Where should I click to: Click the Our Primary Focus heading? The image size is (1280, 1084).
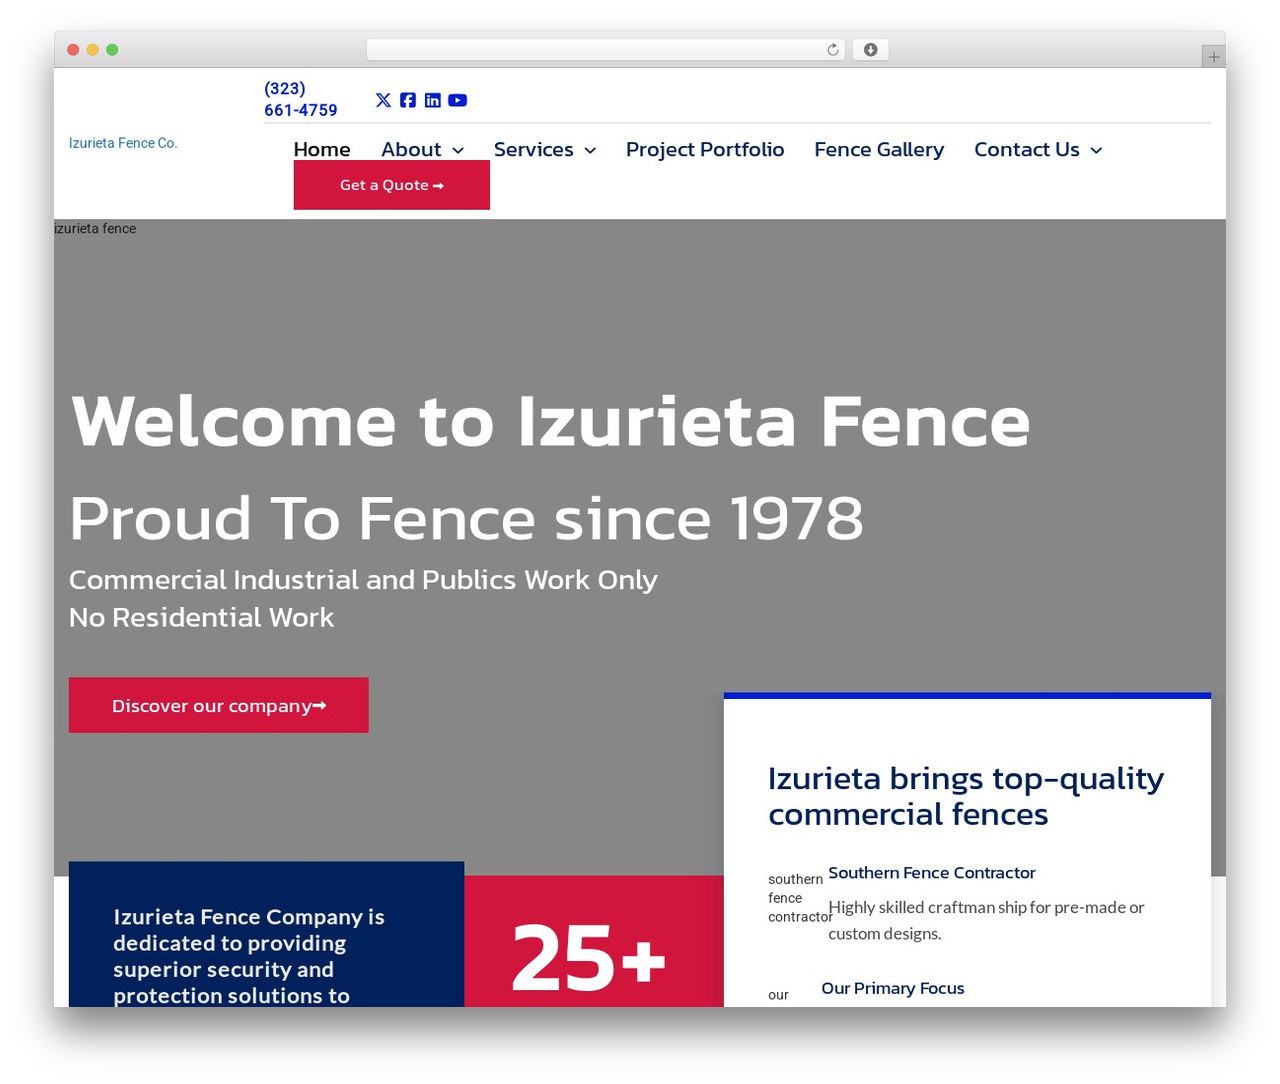pos(893,988)
